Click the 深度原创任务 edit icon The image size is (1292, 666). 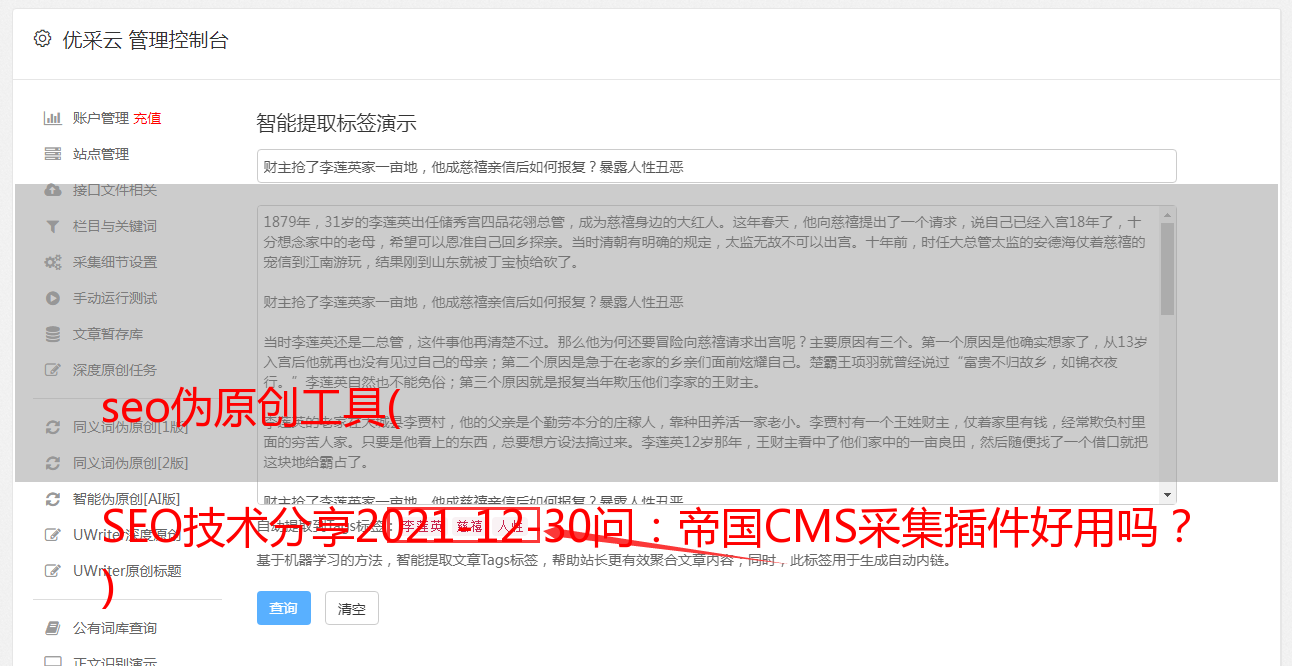(x=53, y=370)
